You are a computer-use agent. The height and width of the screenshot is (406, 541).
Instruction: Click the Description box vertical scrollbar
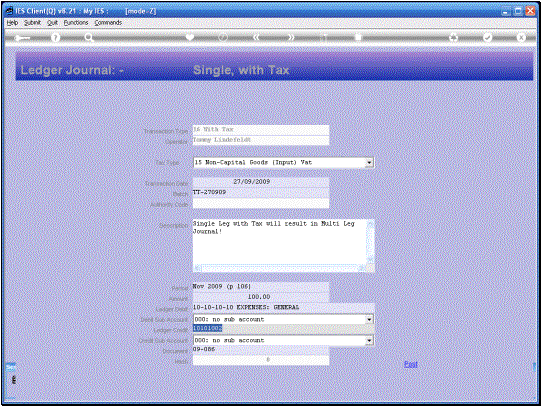[371, 242]
